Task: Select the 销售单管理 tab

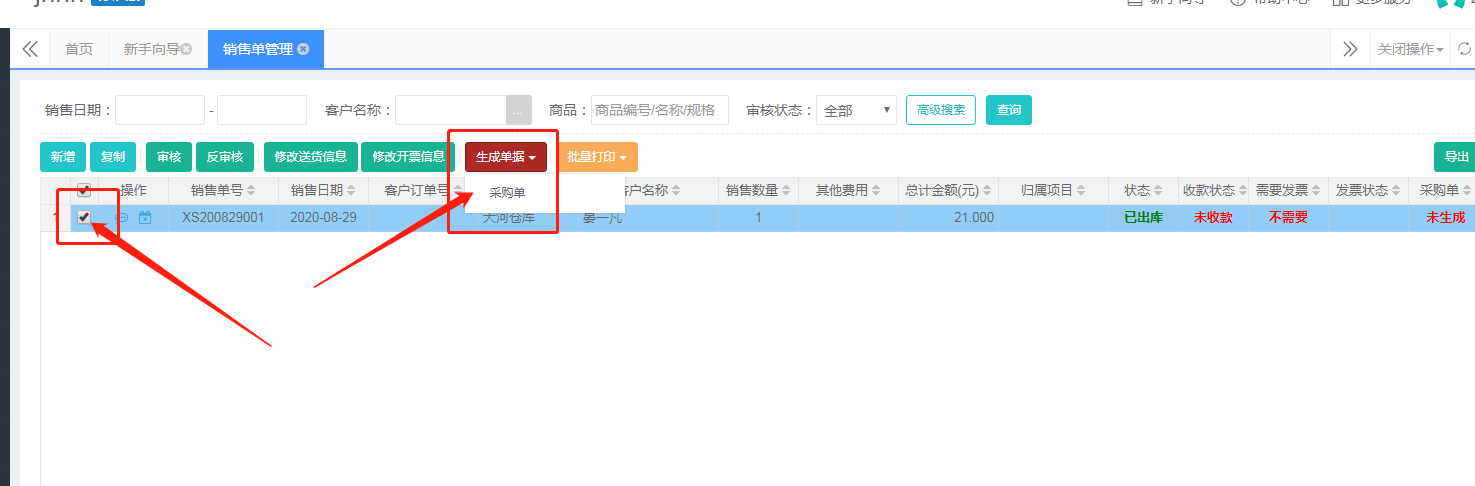Action: [x=266, y=49]
